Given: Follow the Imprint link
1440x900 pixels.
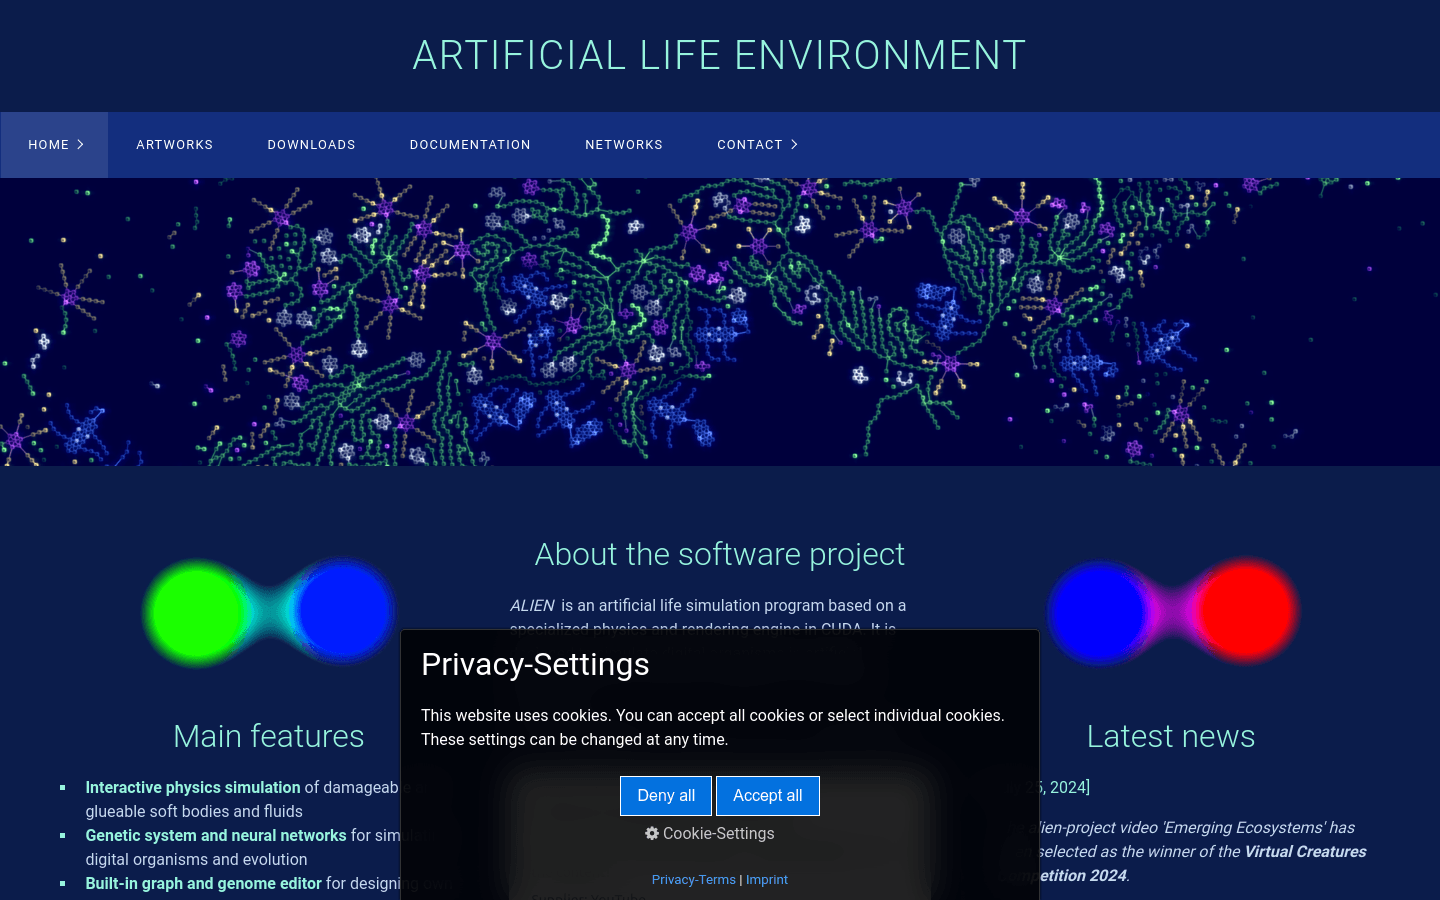Looking at the screenshot, I should point(767,880).
